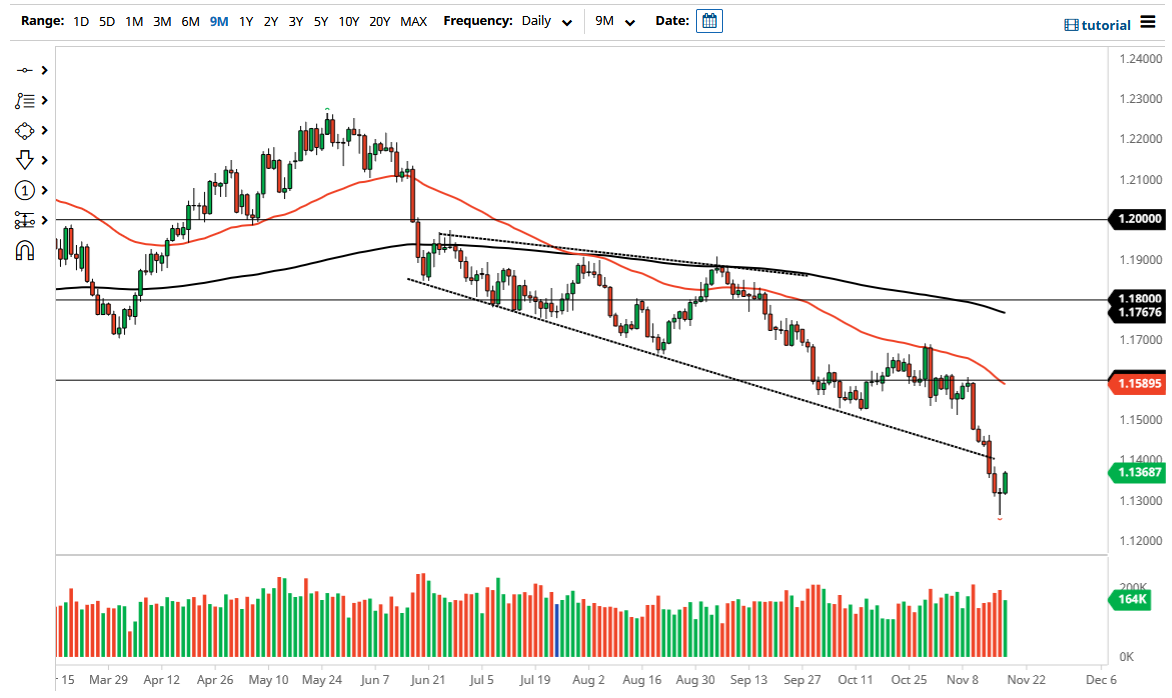The width and height of the screenshot is (1172, 698).
Task: Open the Date calendar picker
Action: coord(709,20)
